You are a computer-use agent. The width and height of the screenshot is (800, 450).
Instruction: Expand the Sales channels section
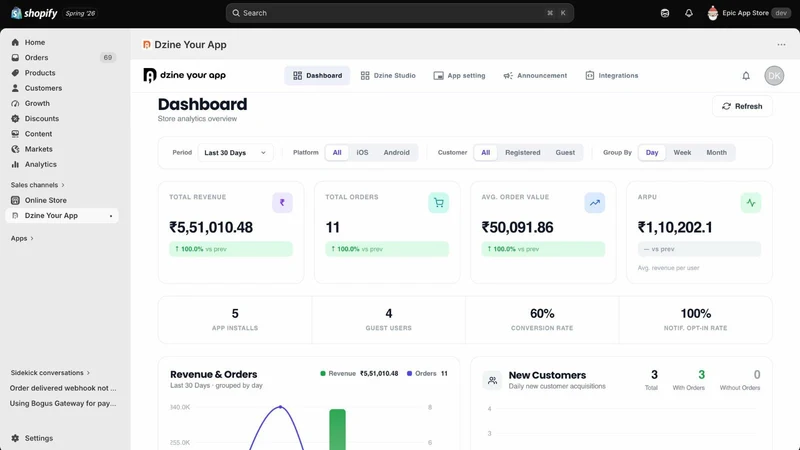[x=38, y=185]
